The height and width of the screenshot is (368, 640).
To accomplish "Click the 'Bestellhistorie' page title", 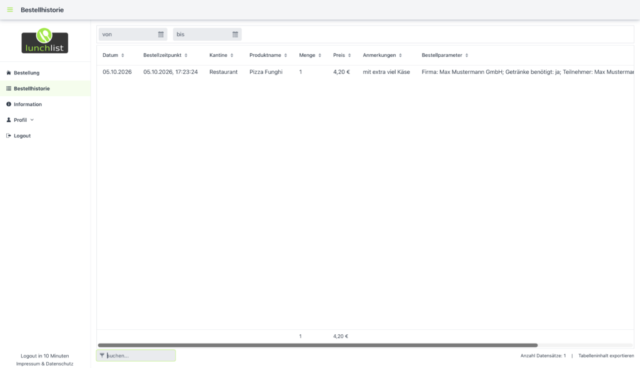I will click(42, 10).
